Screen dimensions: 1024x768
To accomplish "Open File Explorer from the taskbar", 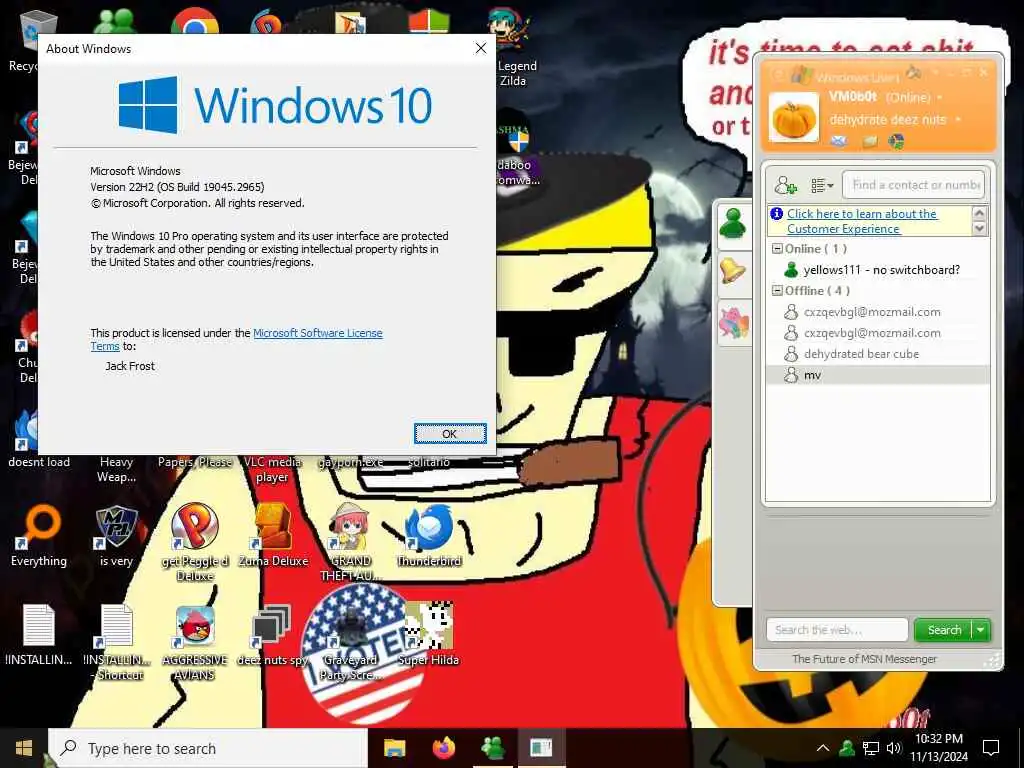I will [394, 748].
